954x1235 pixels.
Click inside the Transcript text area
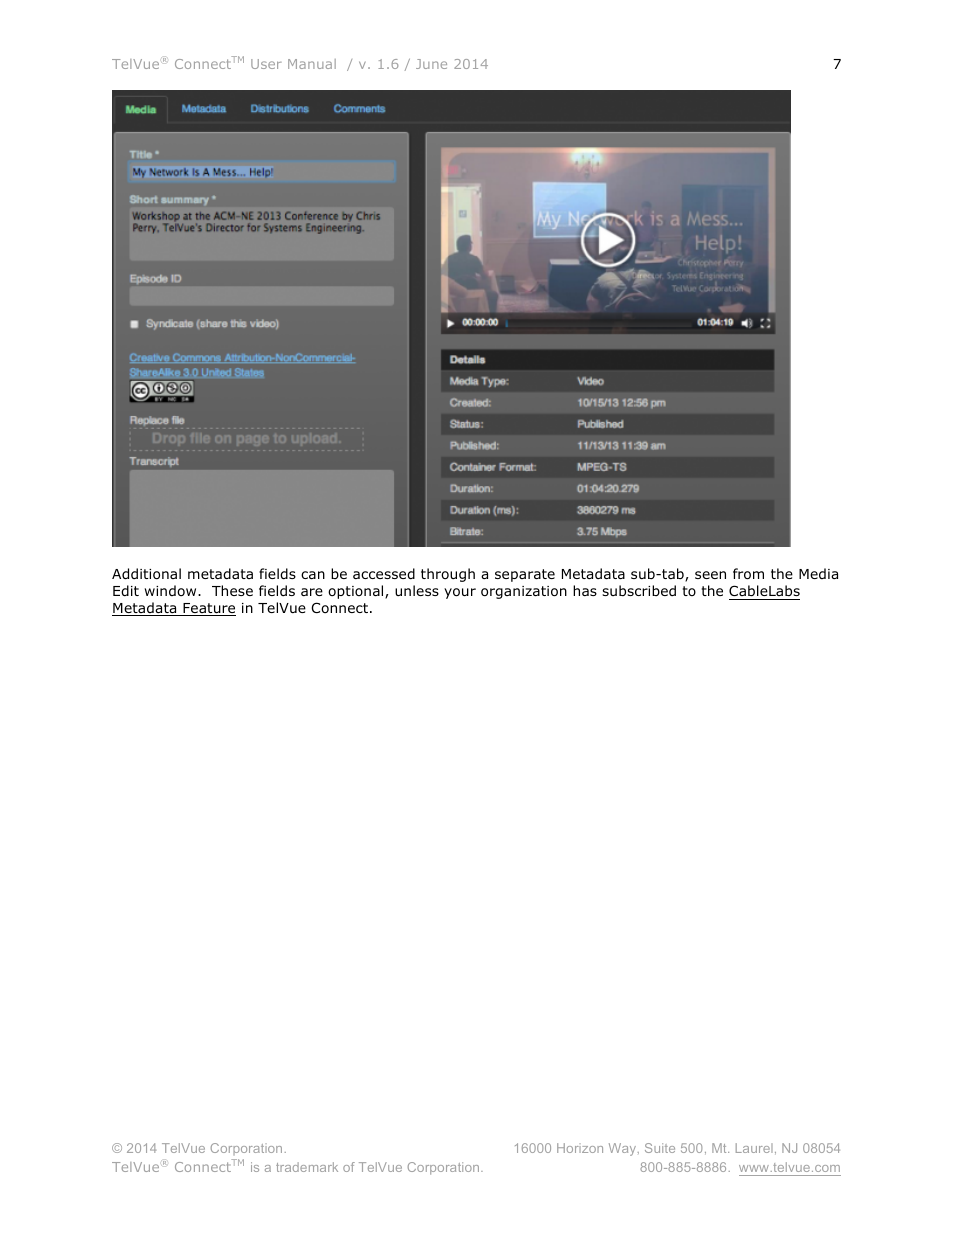(x=262, y=508)
